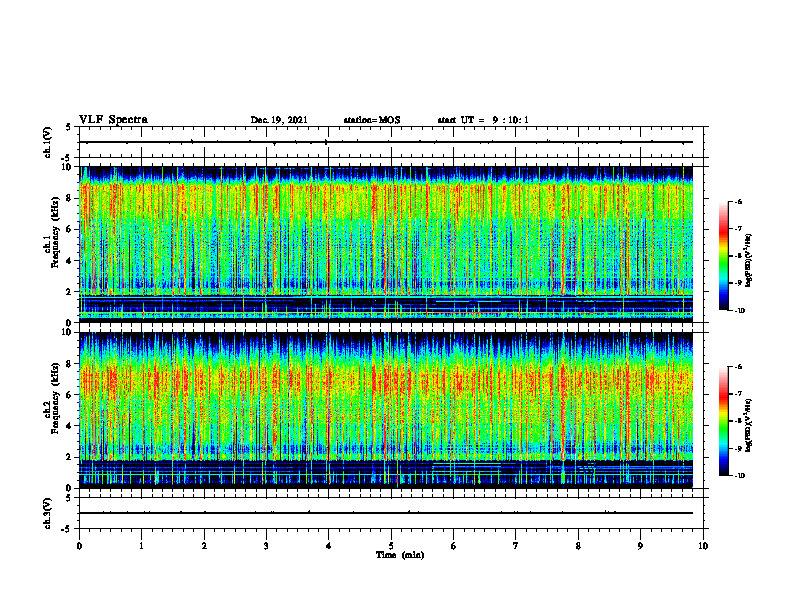The width and height of the screenshot is (792, 612).
Task: Click the ch.2 colorbar "log(PSD)" label
Action: [x=749, y=426]
